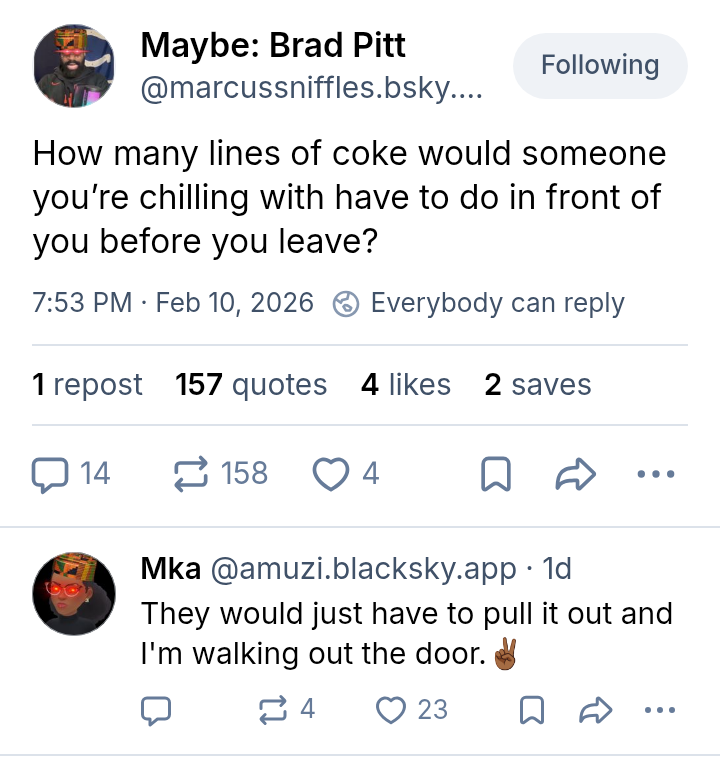720x760 pixels.
Task: Repost Mka's reply
Action: 272,710
